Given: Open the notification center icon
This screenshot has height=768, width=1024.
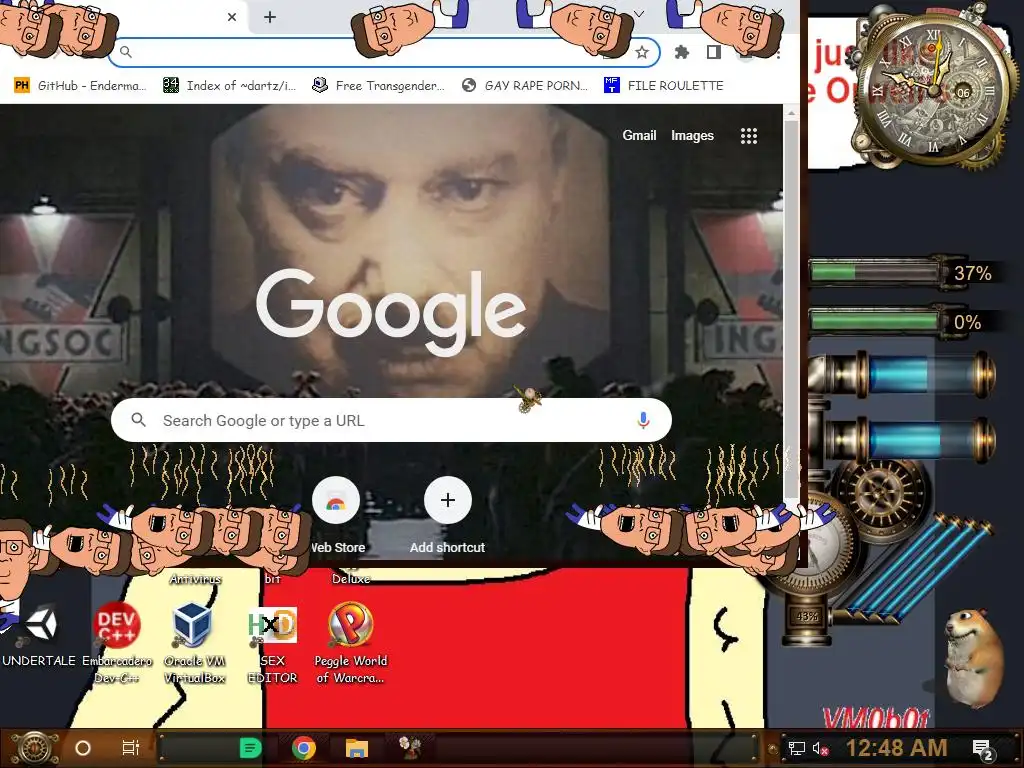Looking at the screenshot, I should pos(982,750).
